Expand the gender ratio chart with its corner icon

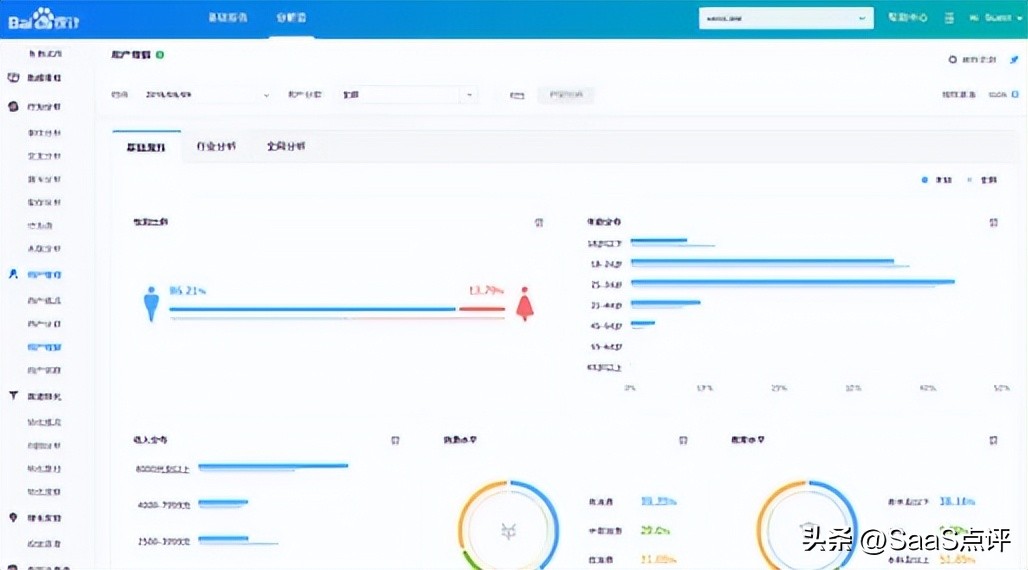point(539,222)
